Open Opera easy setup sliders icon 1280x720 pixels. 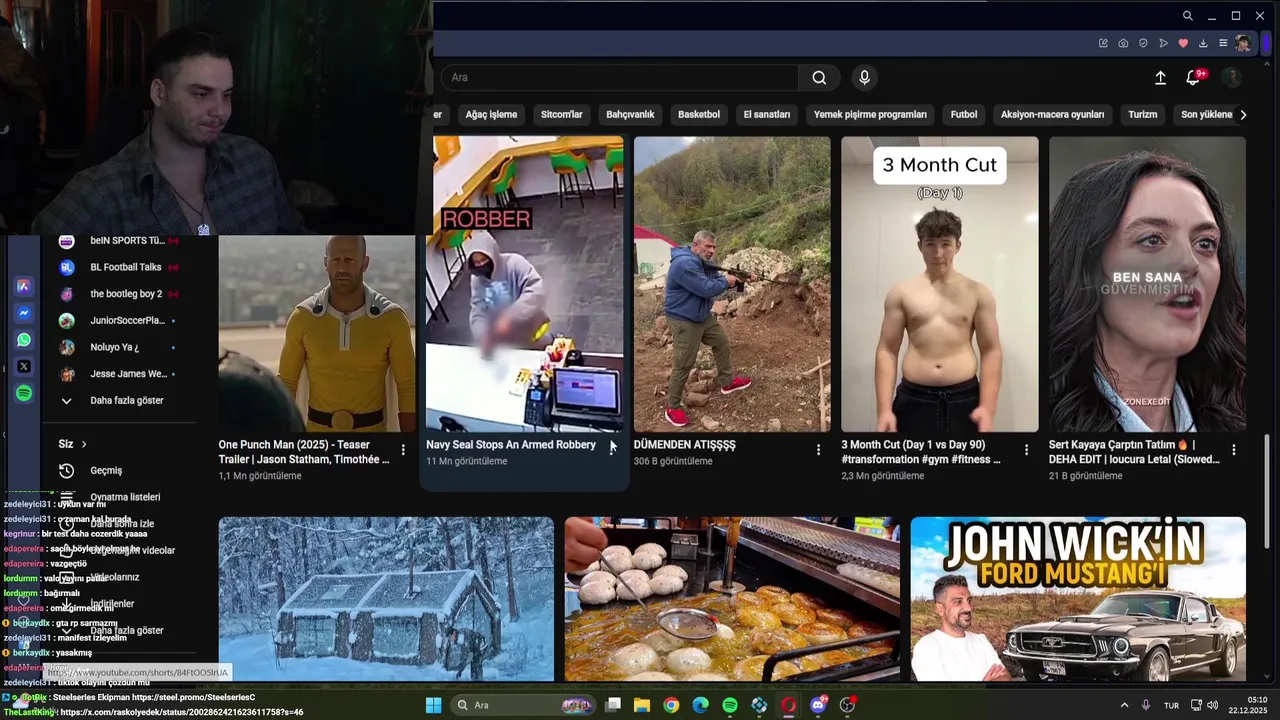[x=1223, y=43]
